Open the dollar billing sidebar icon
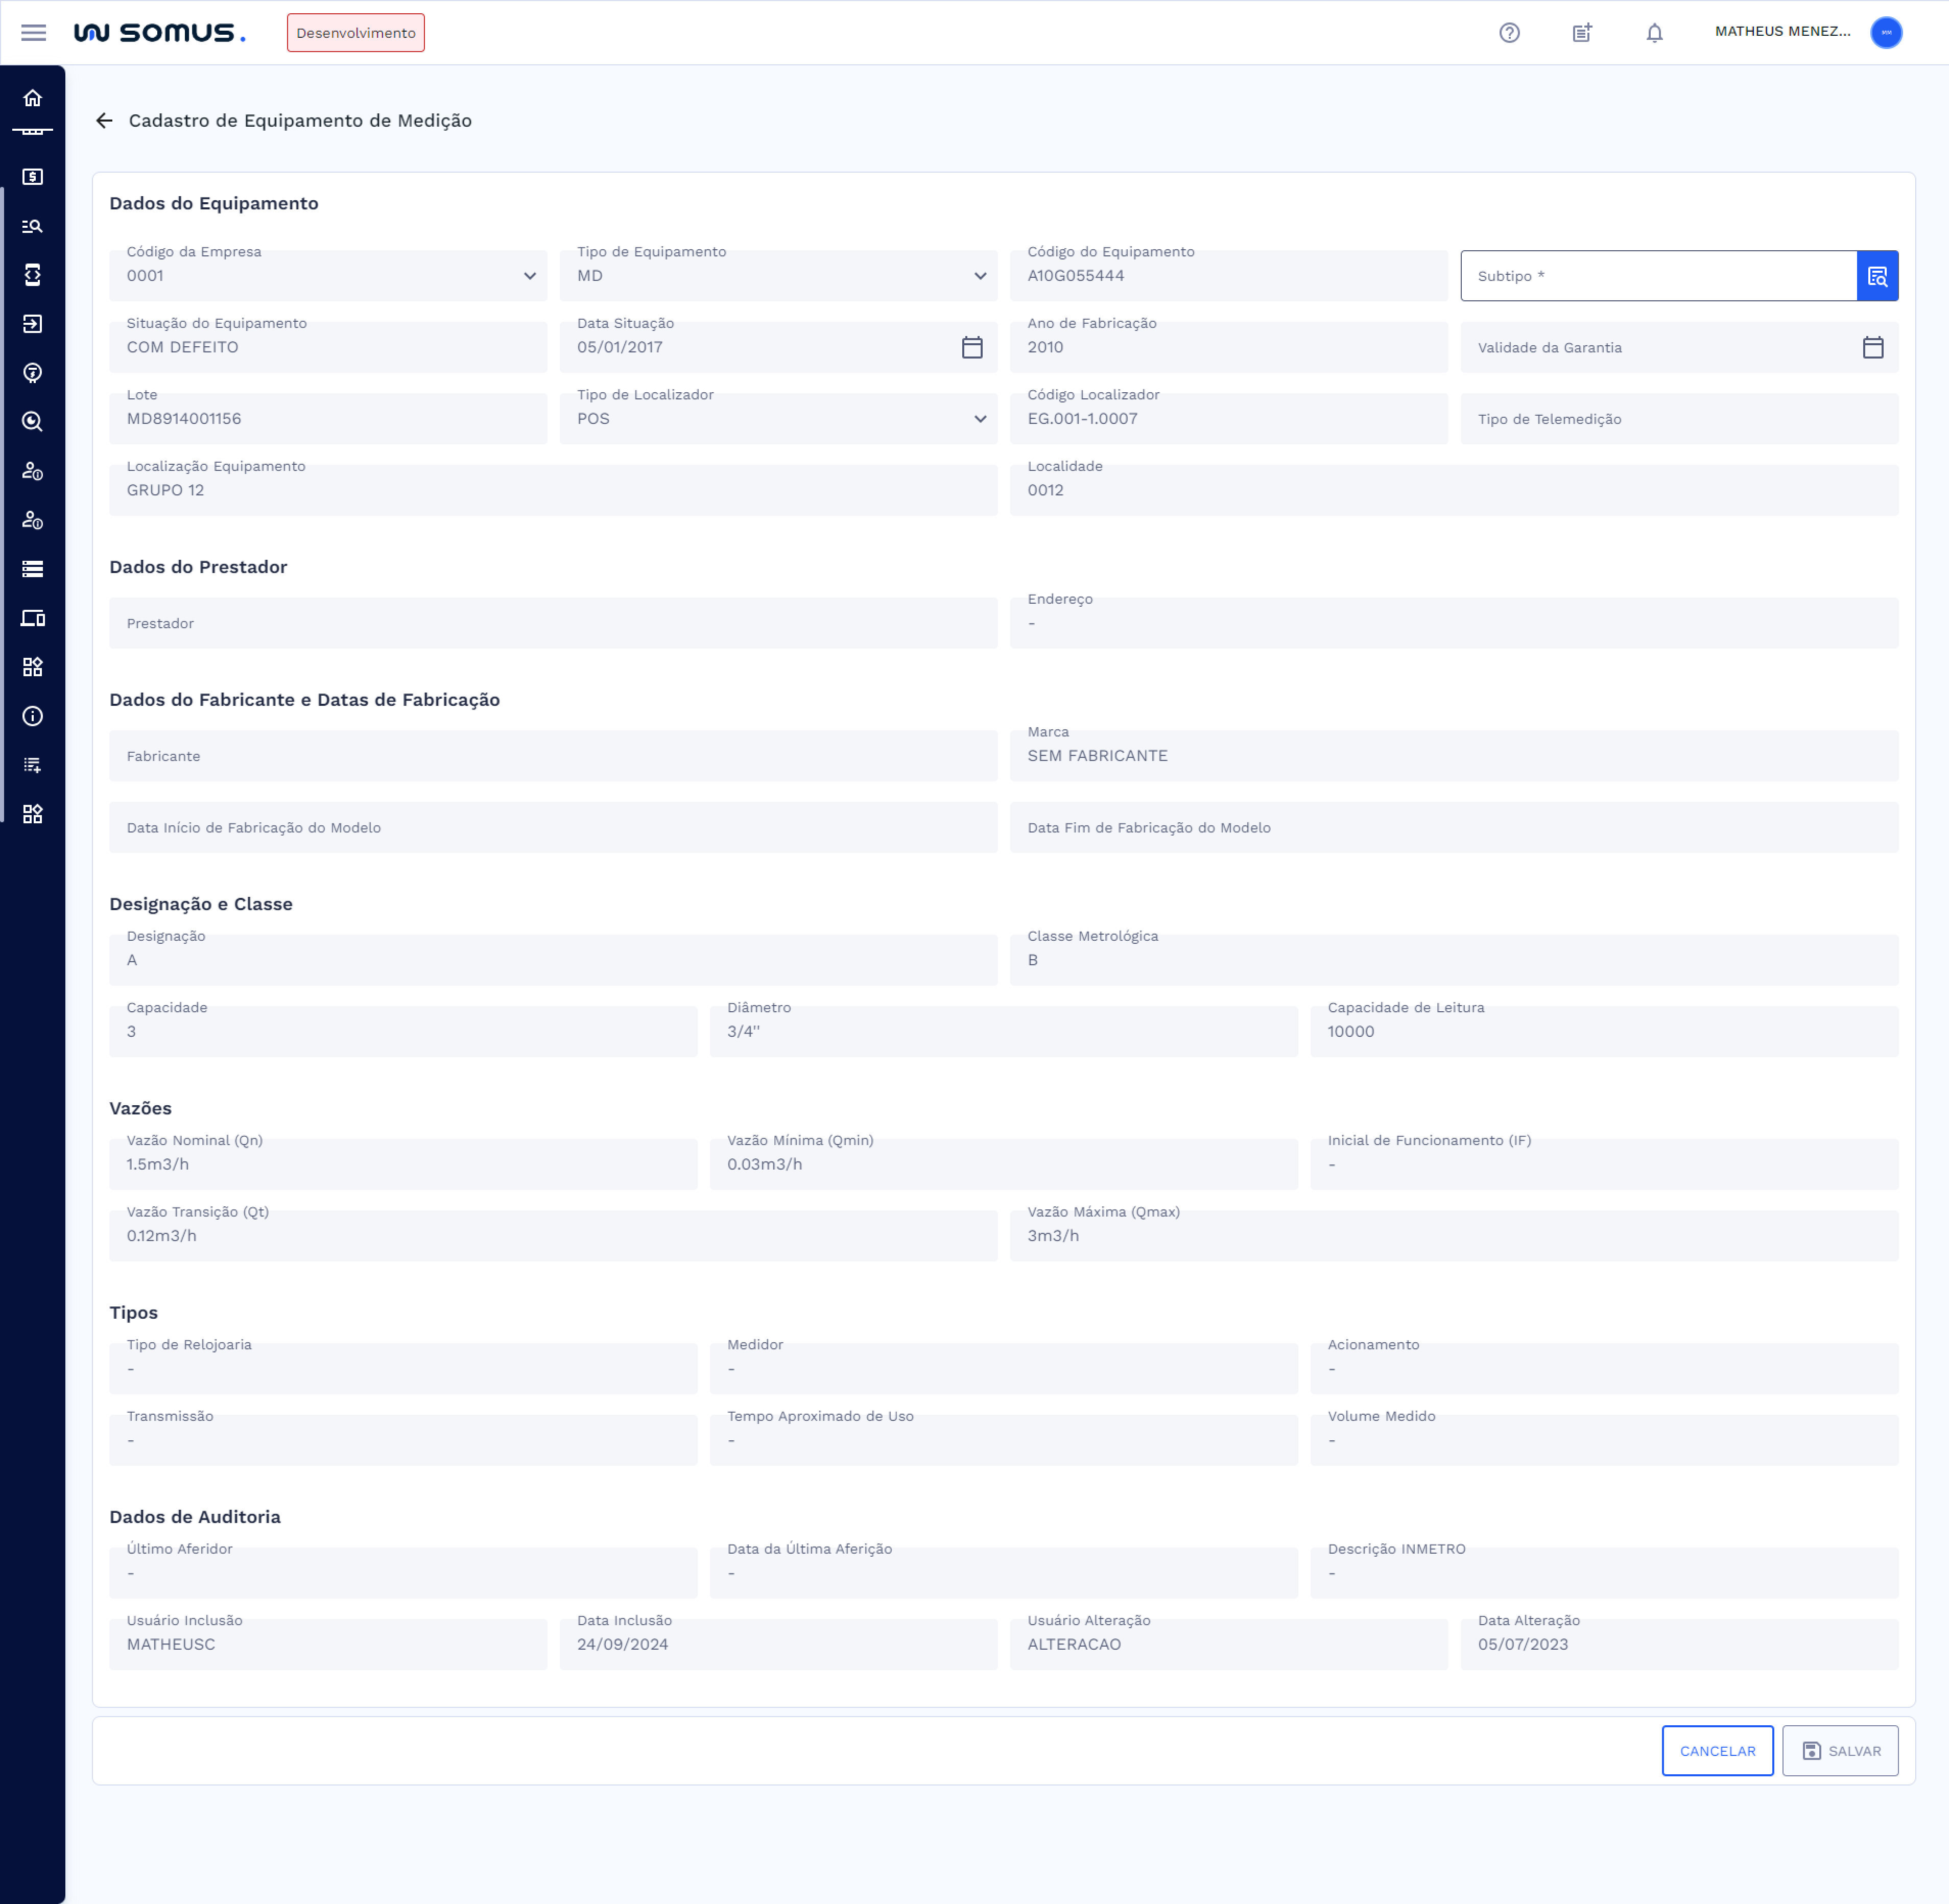 pos(33,177)
